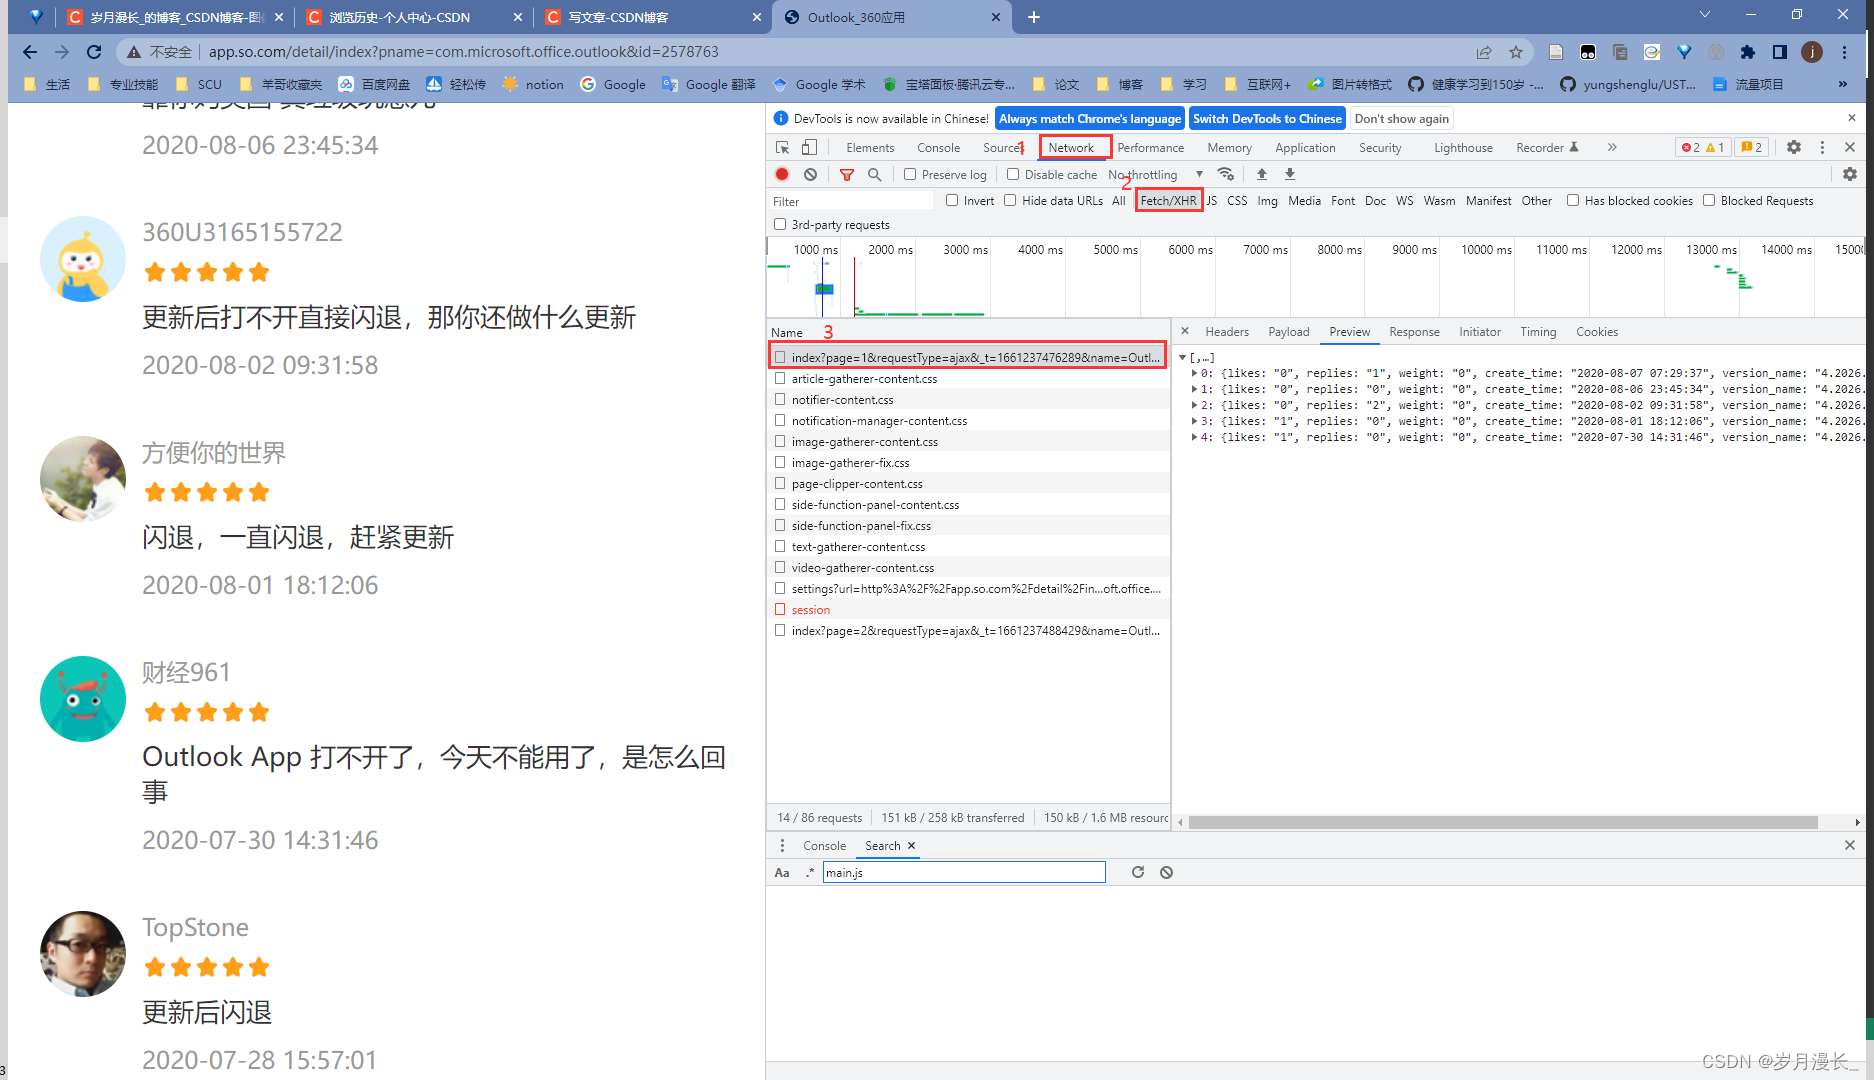The image size is (1874, 1080).
Task: Select the notifier-content.css request row
Action: tap(968, 399)
